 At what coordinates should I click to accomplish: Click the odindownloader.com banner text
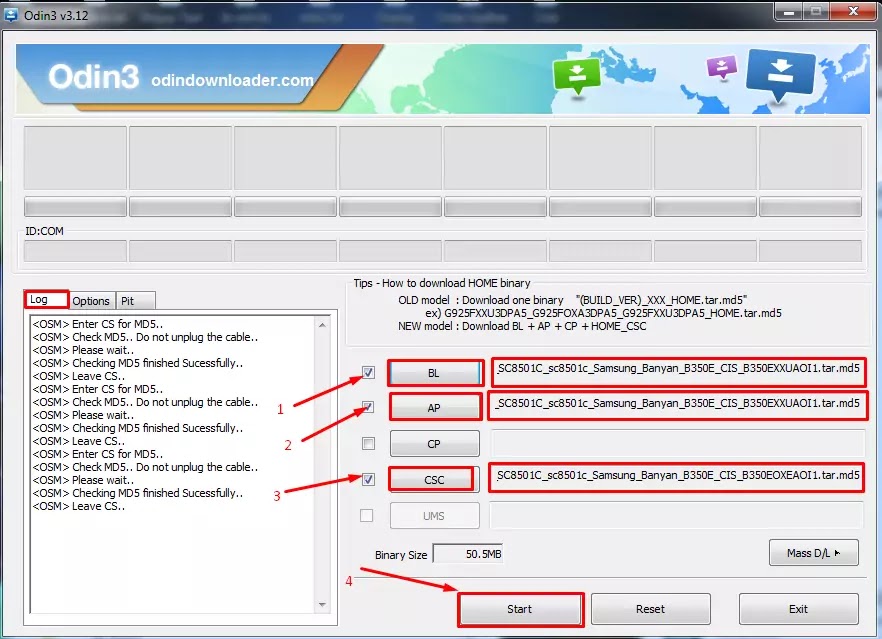point(232,80)
